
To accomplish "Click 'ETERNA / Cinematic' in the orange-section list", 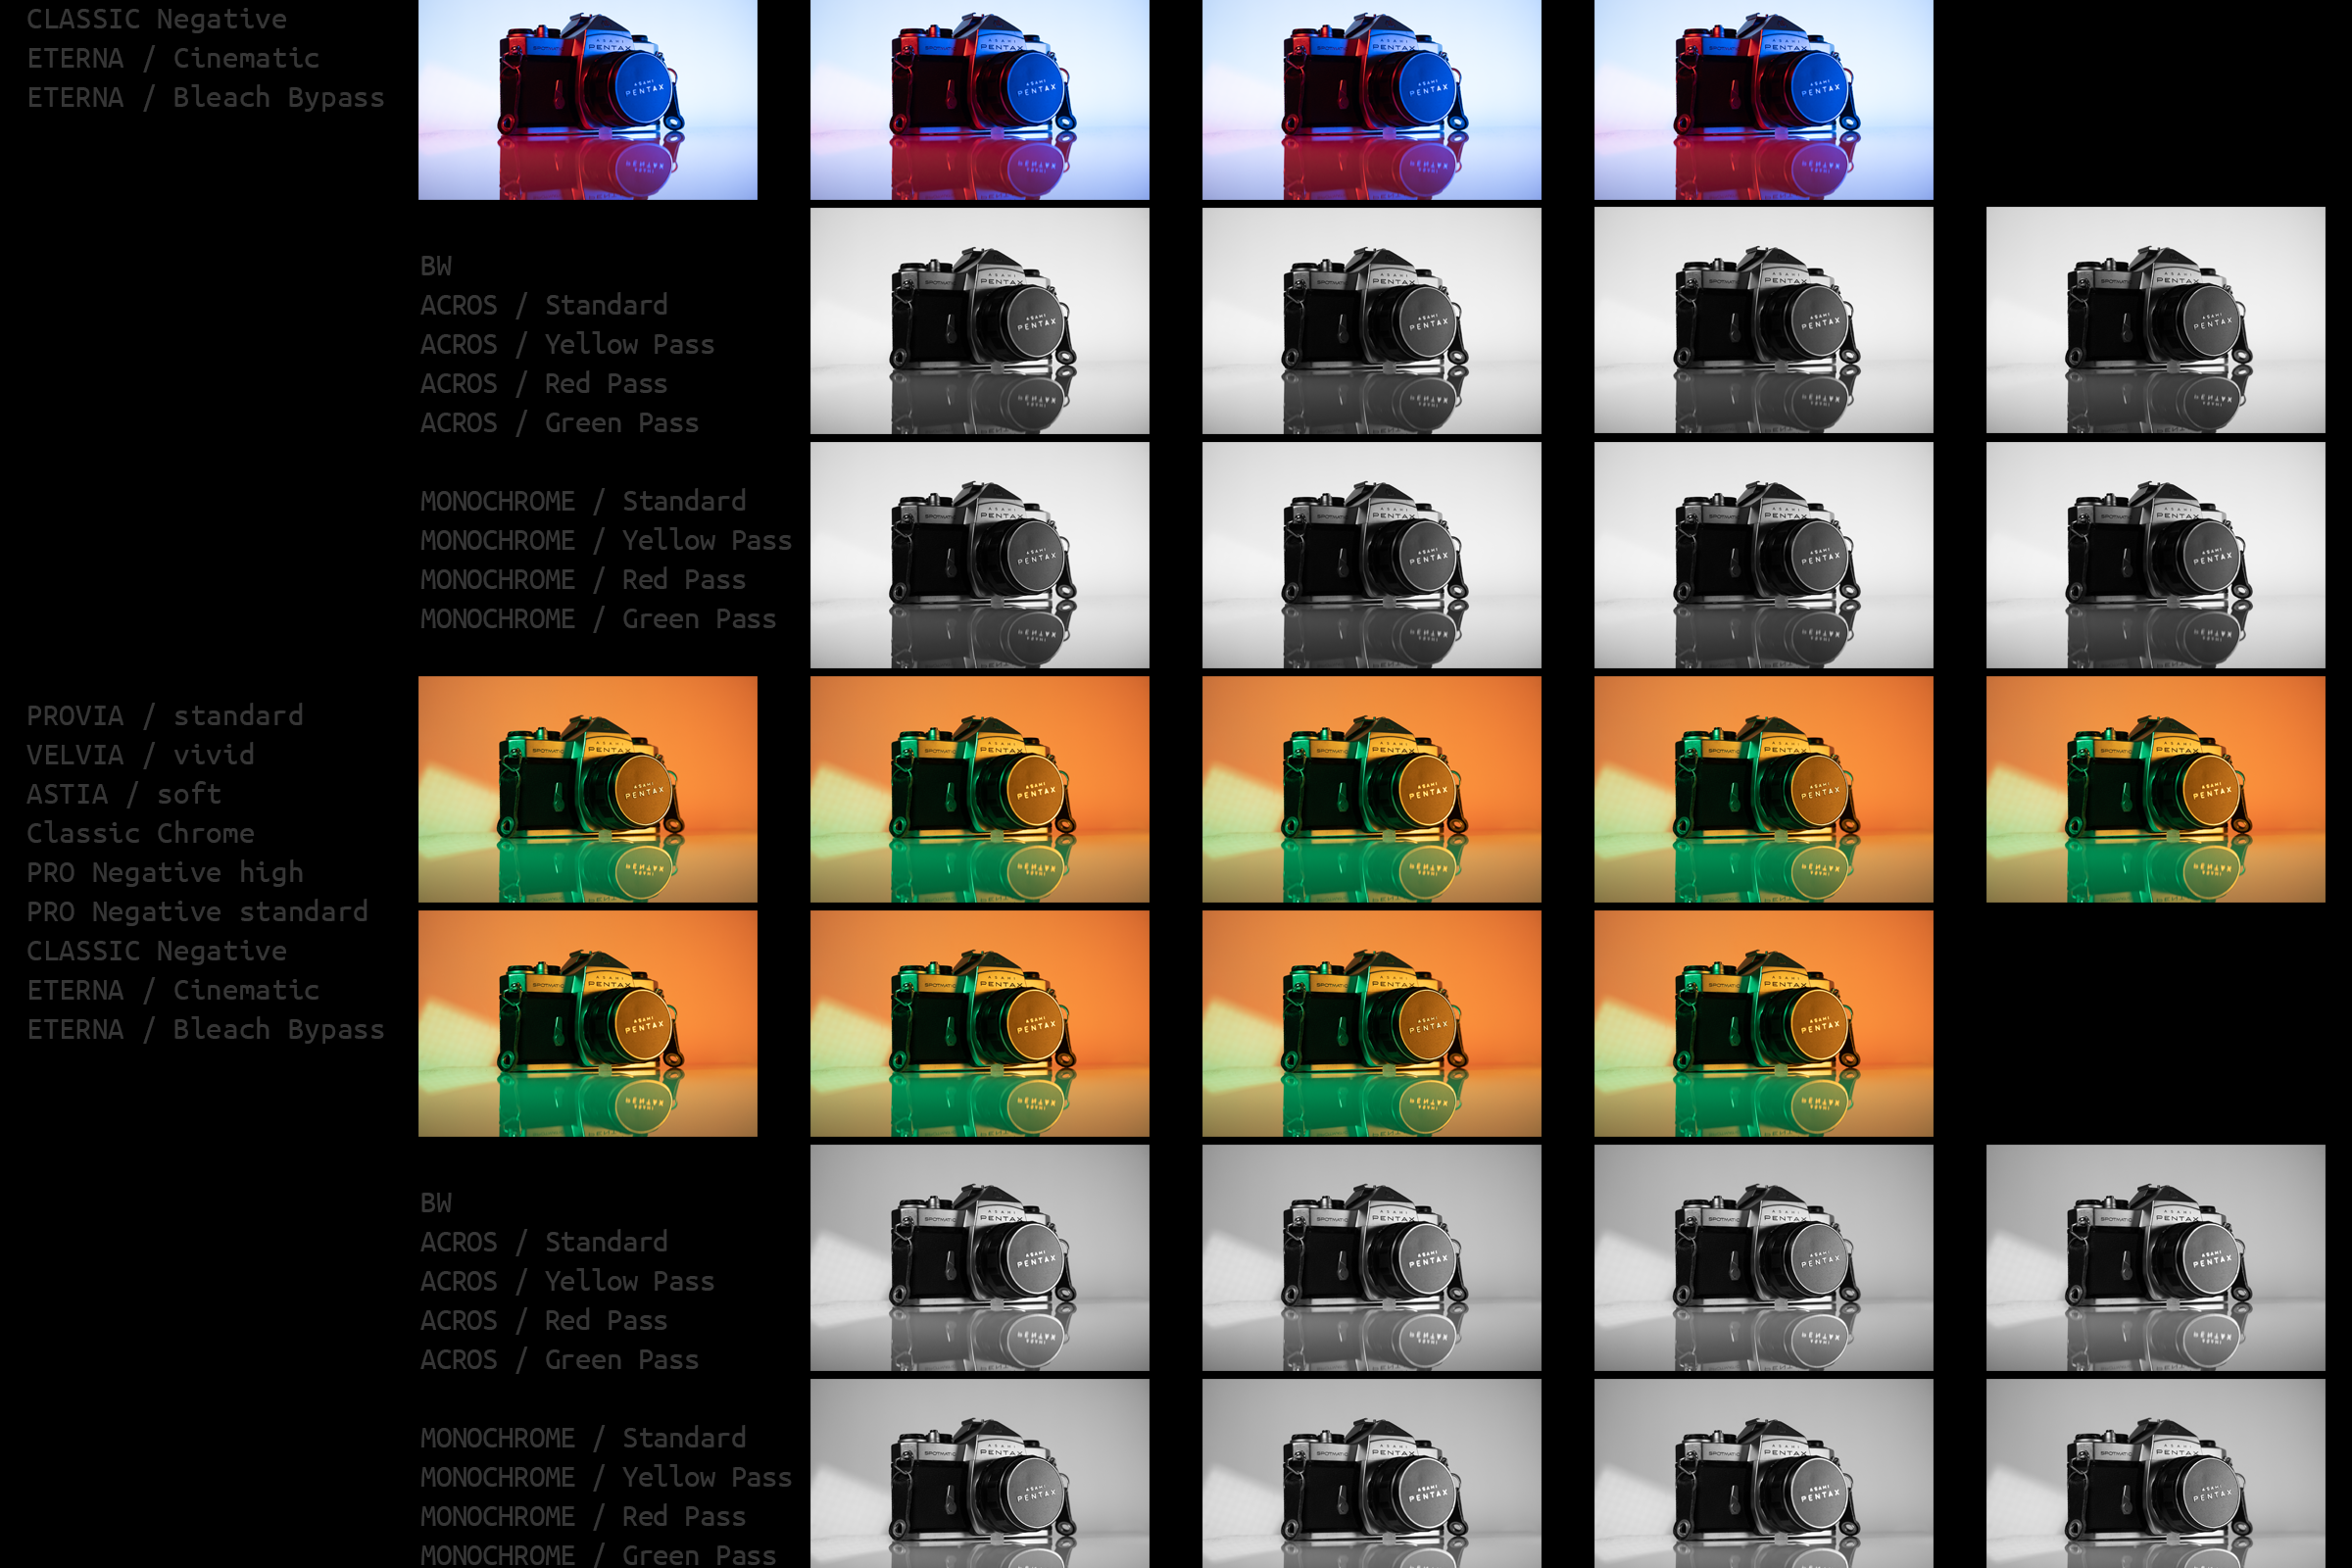I will [173, 990].
